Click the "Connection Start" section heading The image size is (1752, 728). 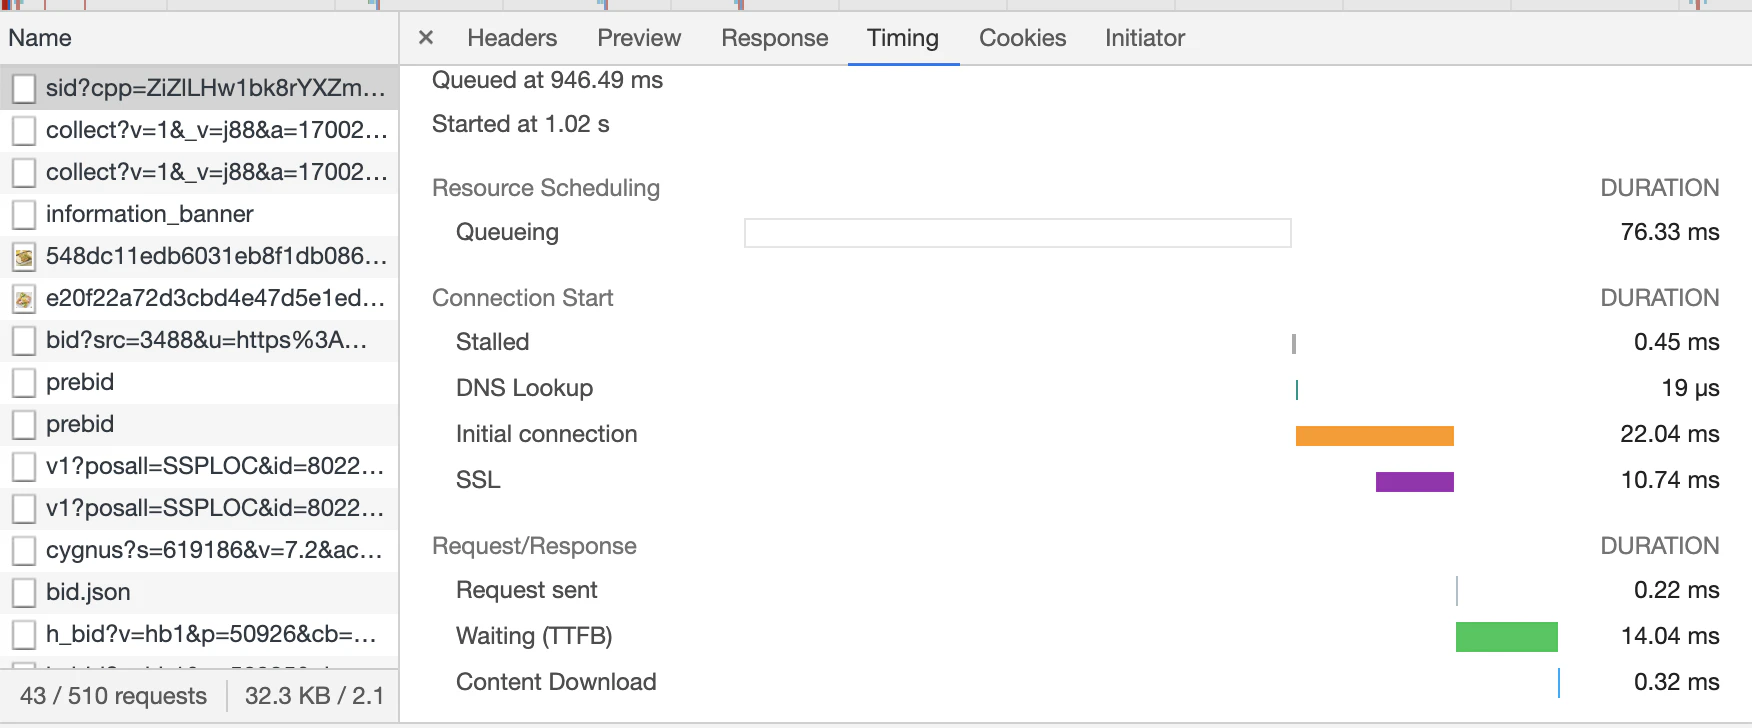[x=523, y=298]
